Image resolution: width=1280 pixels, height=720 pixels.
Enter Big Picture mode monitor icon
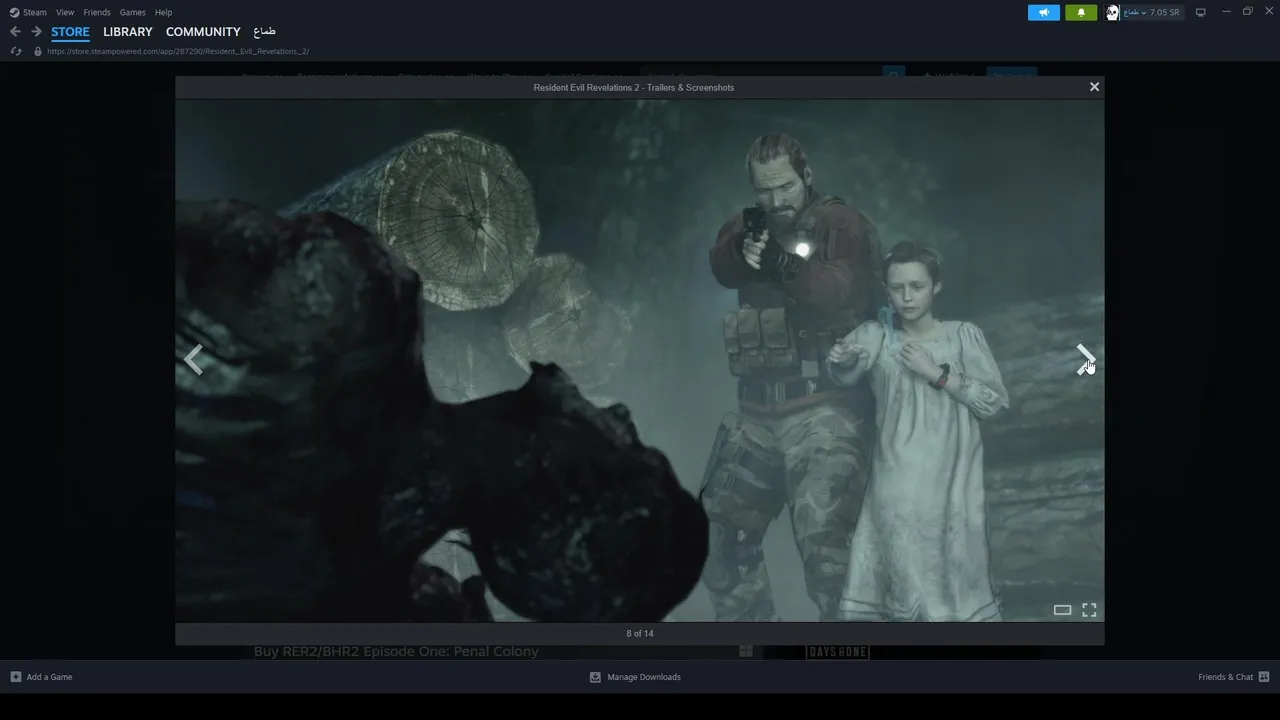coord(1201,12)
